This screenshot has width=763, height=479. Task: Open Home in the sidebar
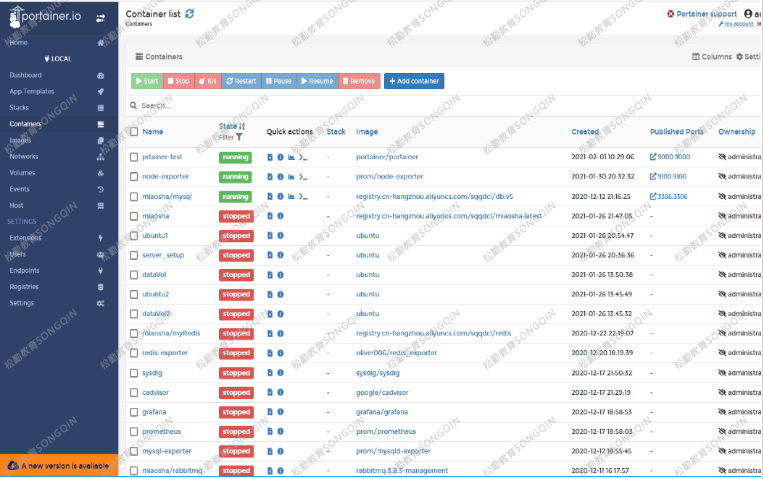tap(59, 43)
